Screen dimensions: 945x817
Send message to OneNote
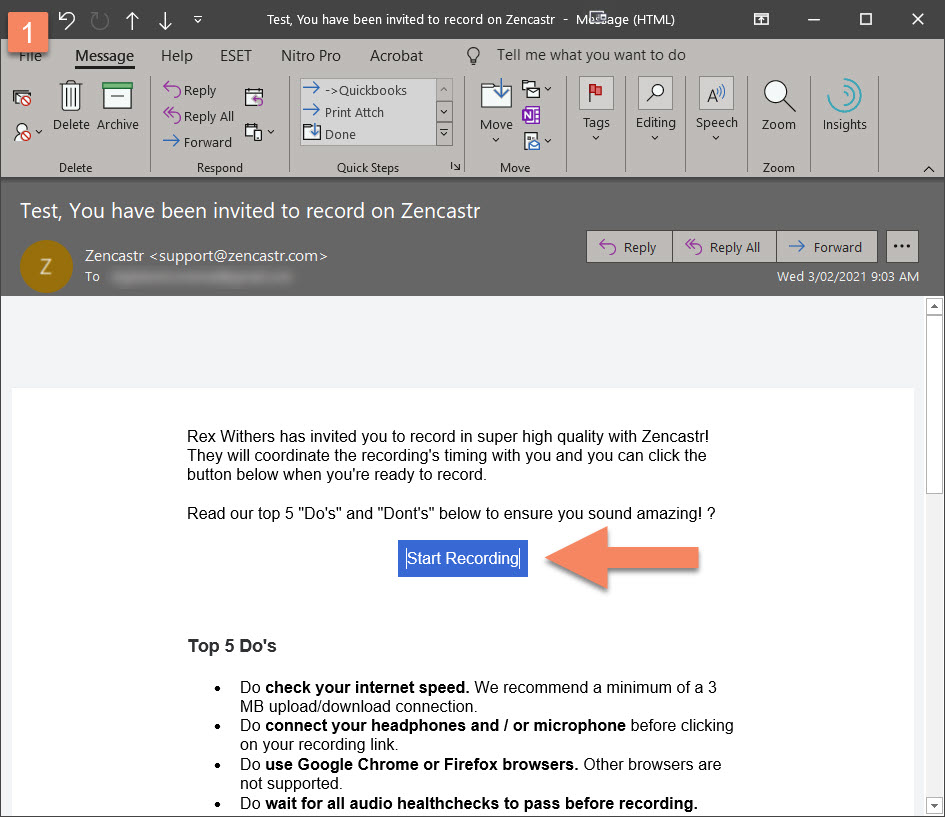pyautogui.click(x=532, y=115)
